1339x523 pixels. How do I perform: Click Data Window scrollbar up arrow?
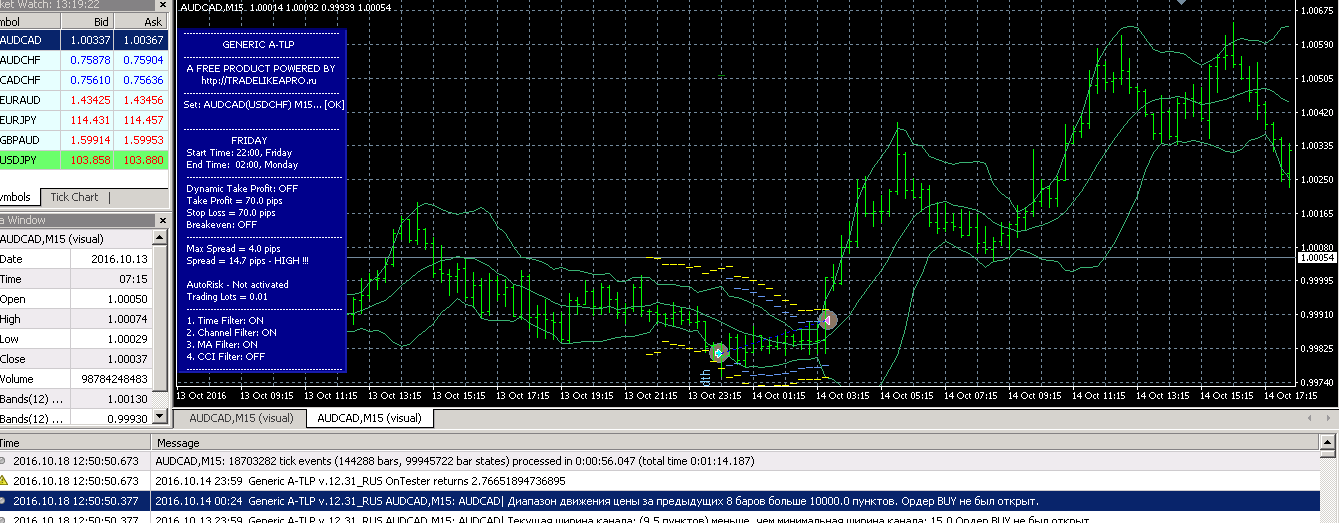pos(159,237)
